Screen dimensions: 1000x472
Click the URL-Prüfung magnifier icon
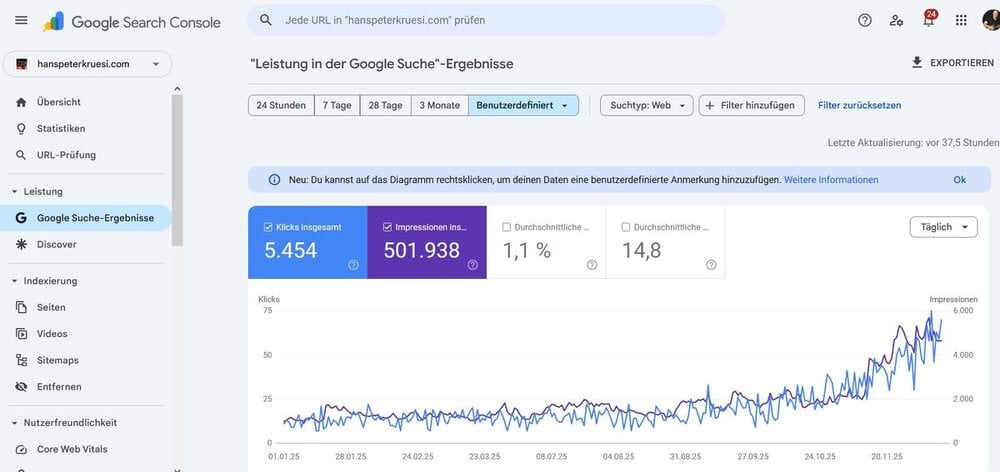(x=21, y=155)
